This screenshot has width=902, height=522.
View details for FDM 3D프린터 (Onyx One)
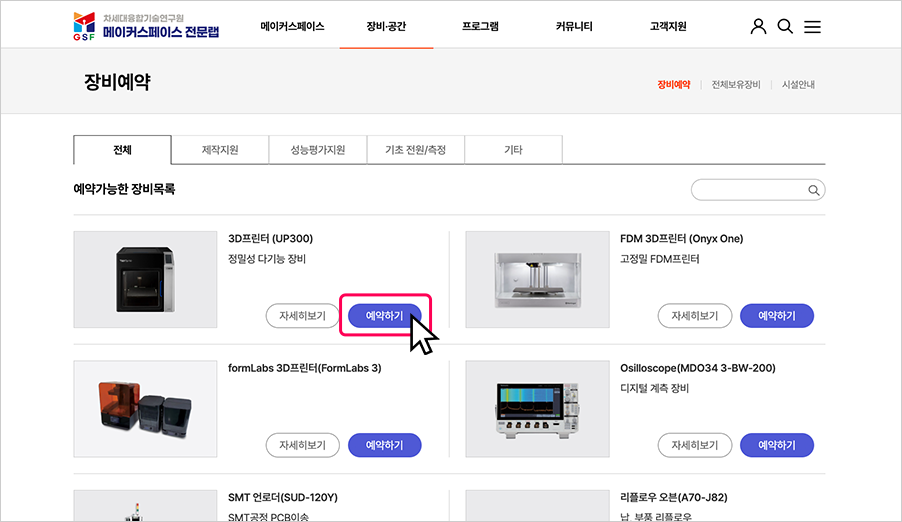695,316
